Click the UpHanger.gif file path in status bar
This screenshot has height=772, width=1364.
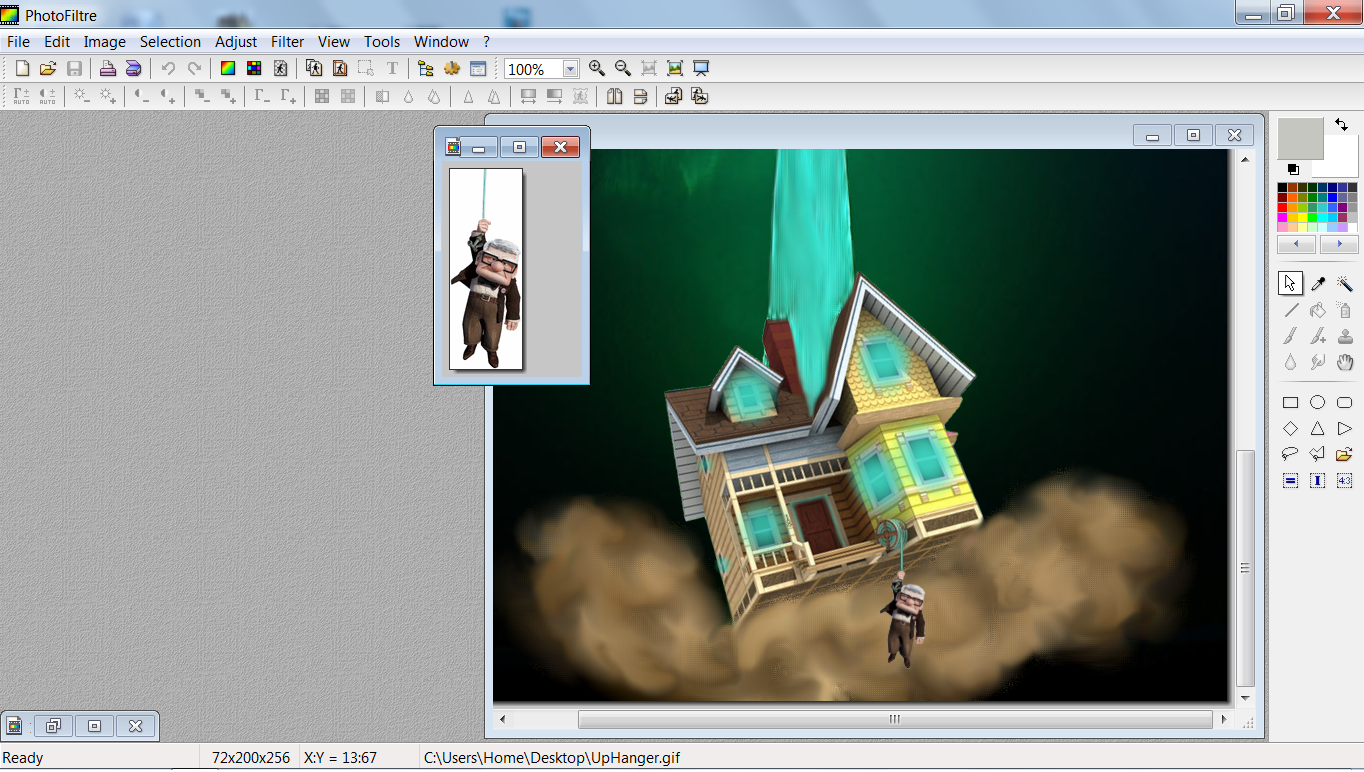[x=552, y=758]
